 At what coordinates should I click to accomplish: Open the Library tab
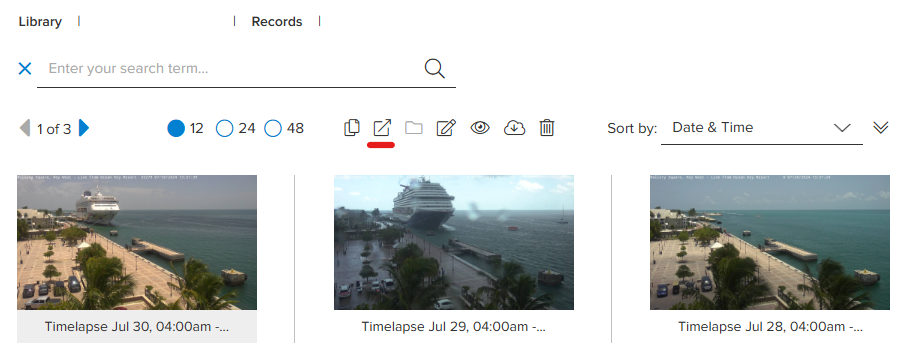[40, 22]
